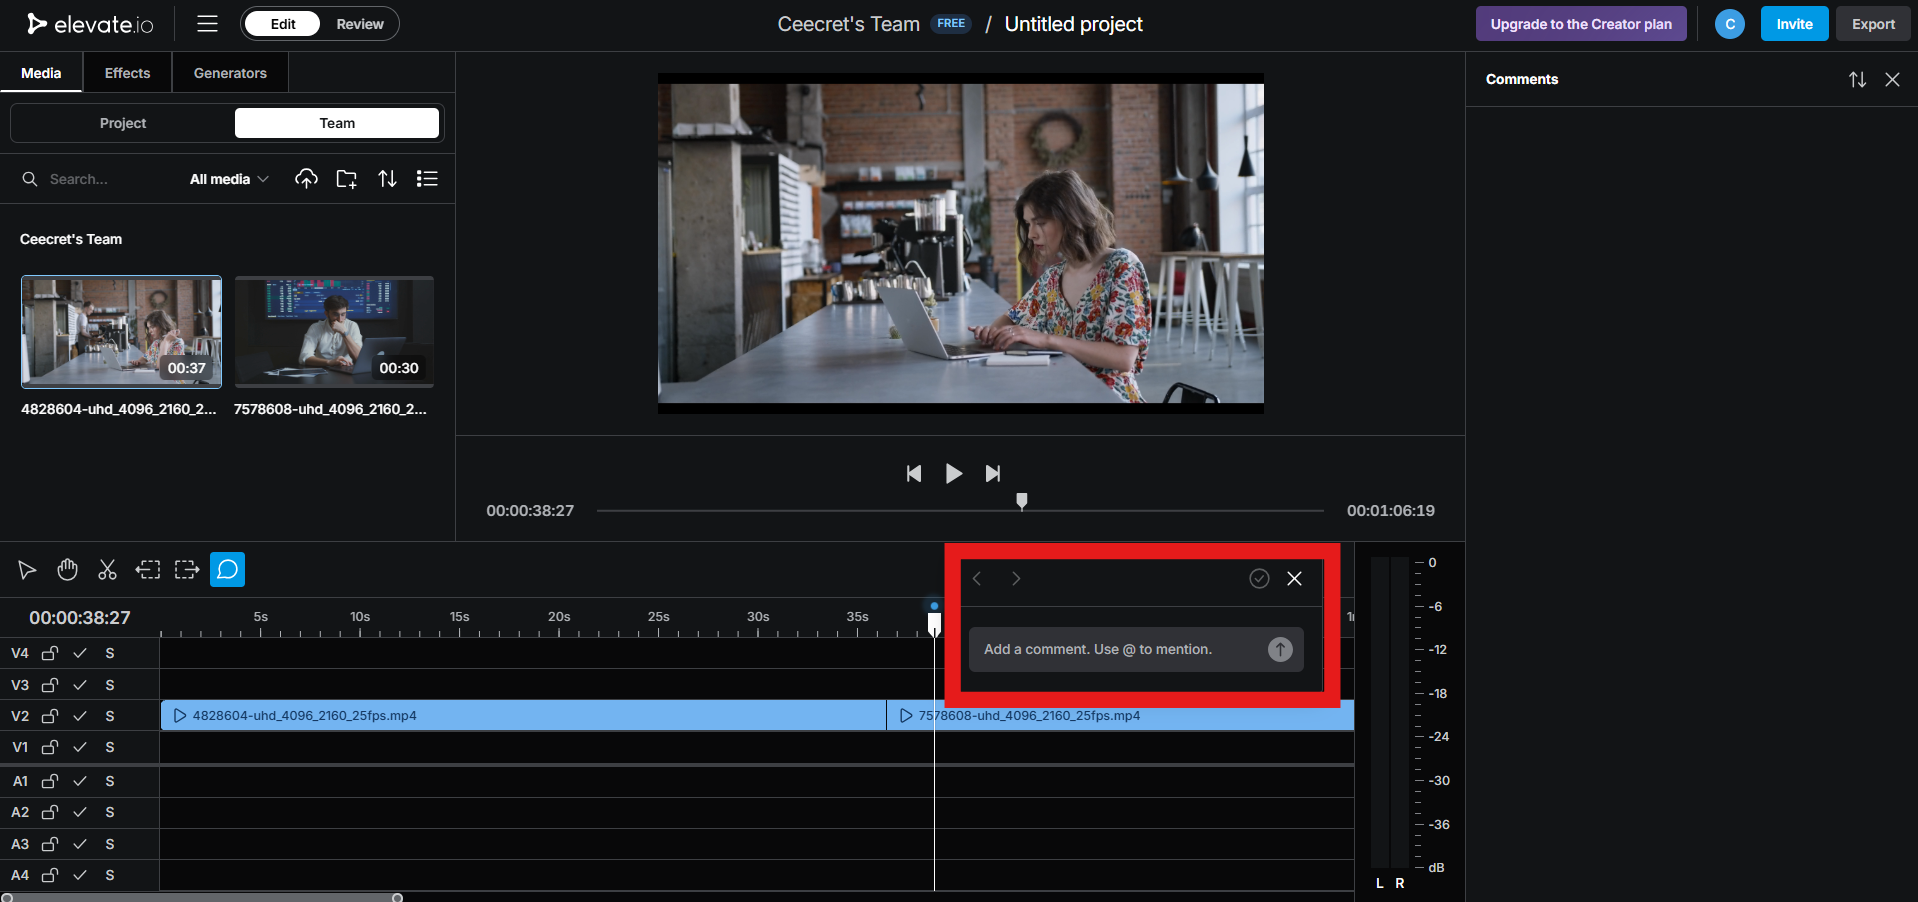The image size is (1918, 902).
Task: Switch media panel to list view
Action: (427, 178)
